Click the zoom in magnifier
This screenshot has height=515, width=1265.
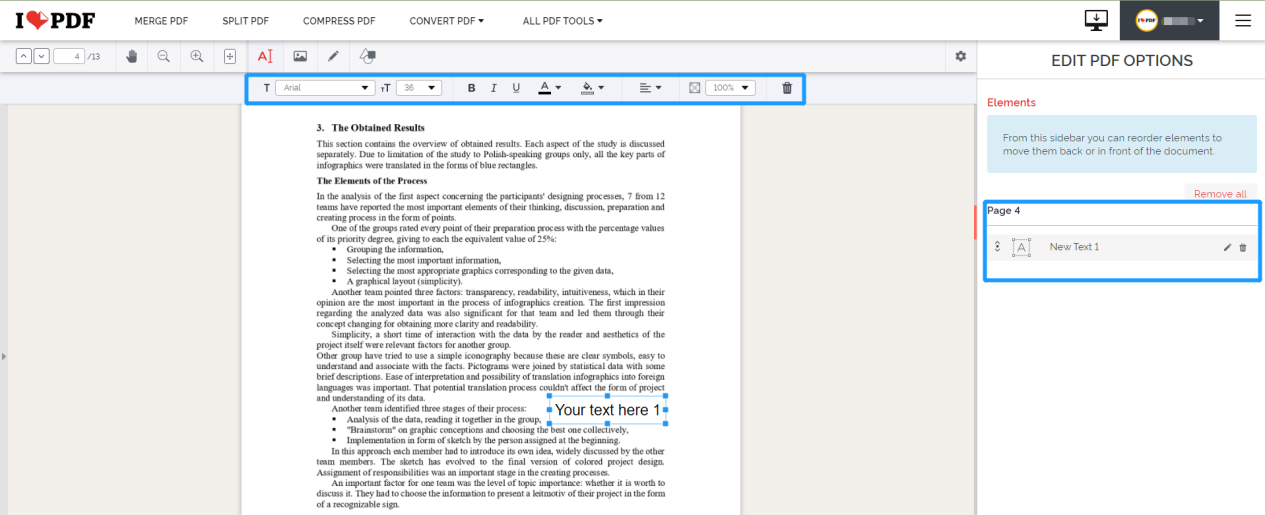pyautogui.click(x=197, y=57)
